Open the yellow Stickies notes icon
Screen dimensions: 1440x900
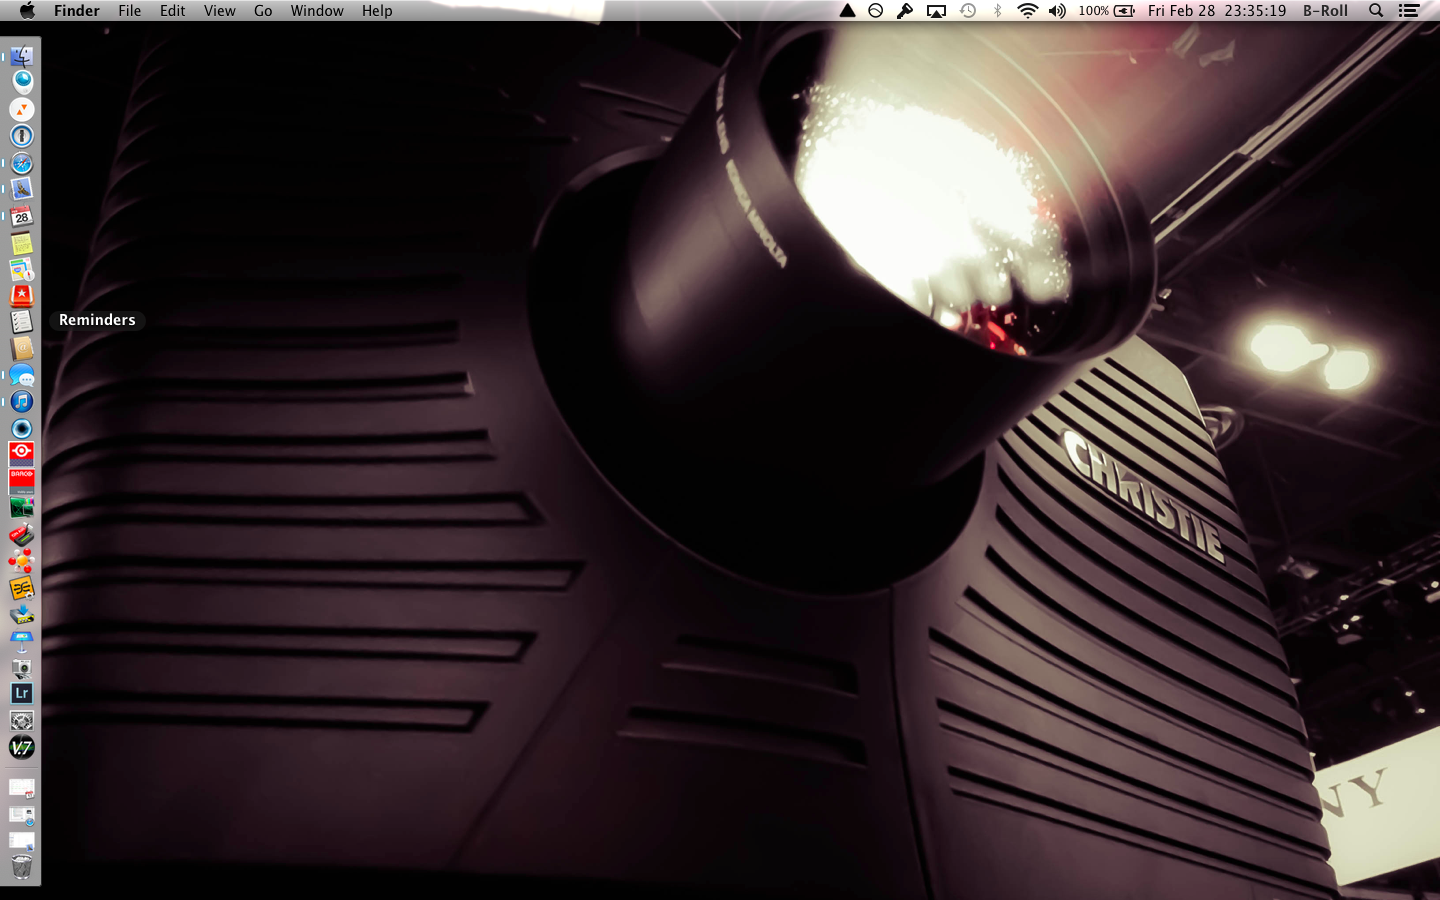(x=22, y=243)
